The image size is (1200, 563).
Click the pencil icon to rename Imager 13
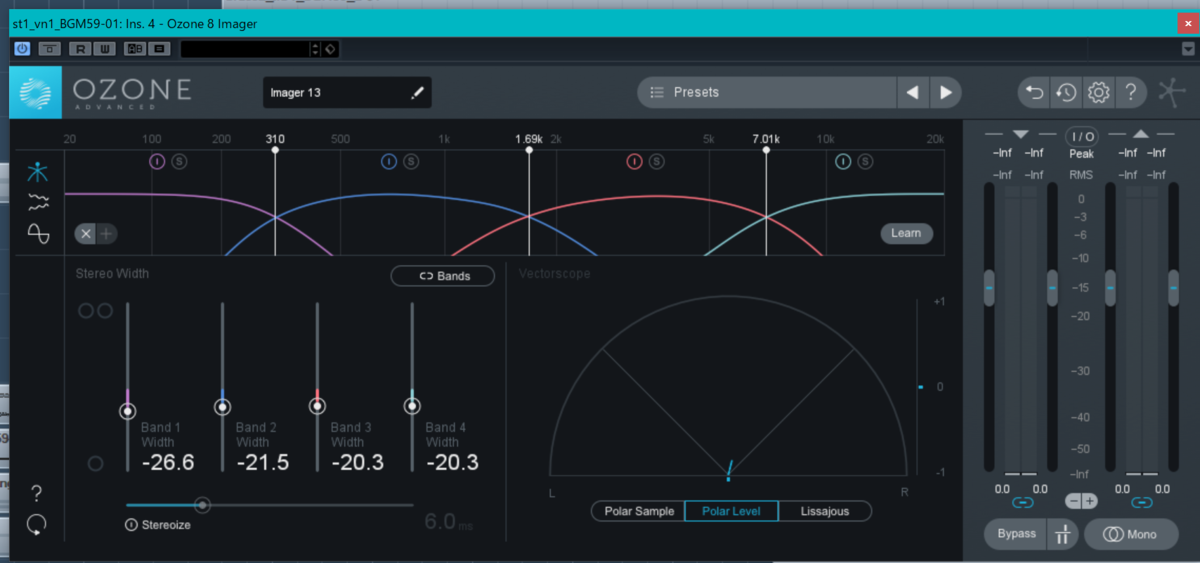(417, 93)
